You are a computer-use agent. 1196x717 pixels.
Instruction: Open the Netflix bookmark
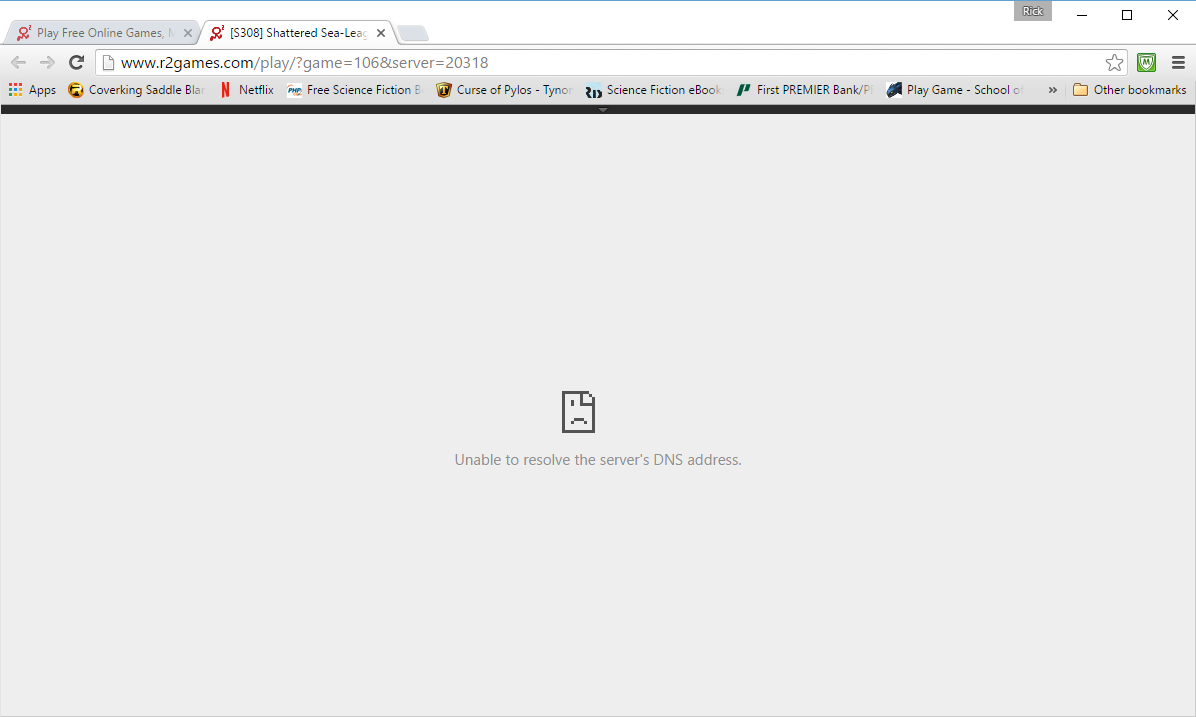(x=246, y=90)
